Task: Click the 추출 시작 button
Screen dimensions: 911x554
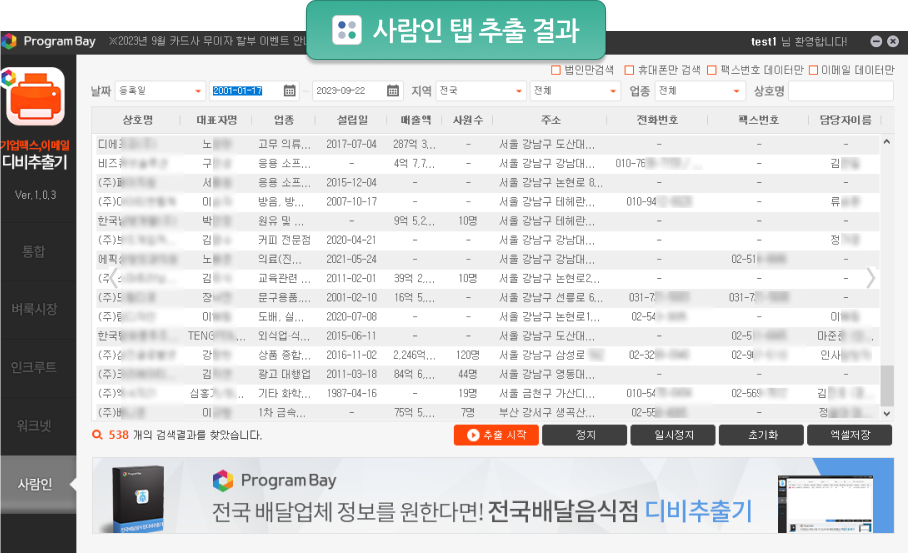Action: click(x=496, y=435)
